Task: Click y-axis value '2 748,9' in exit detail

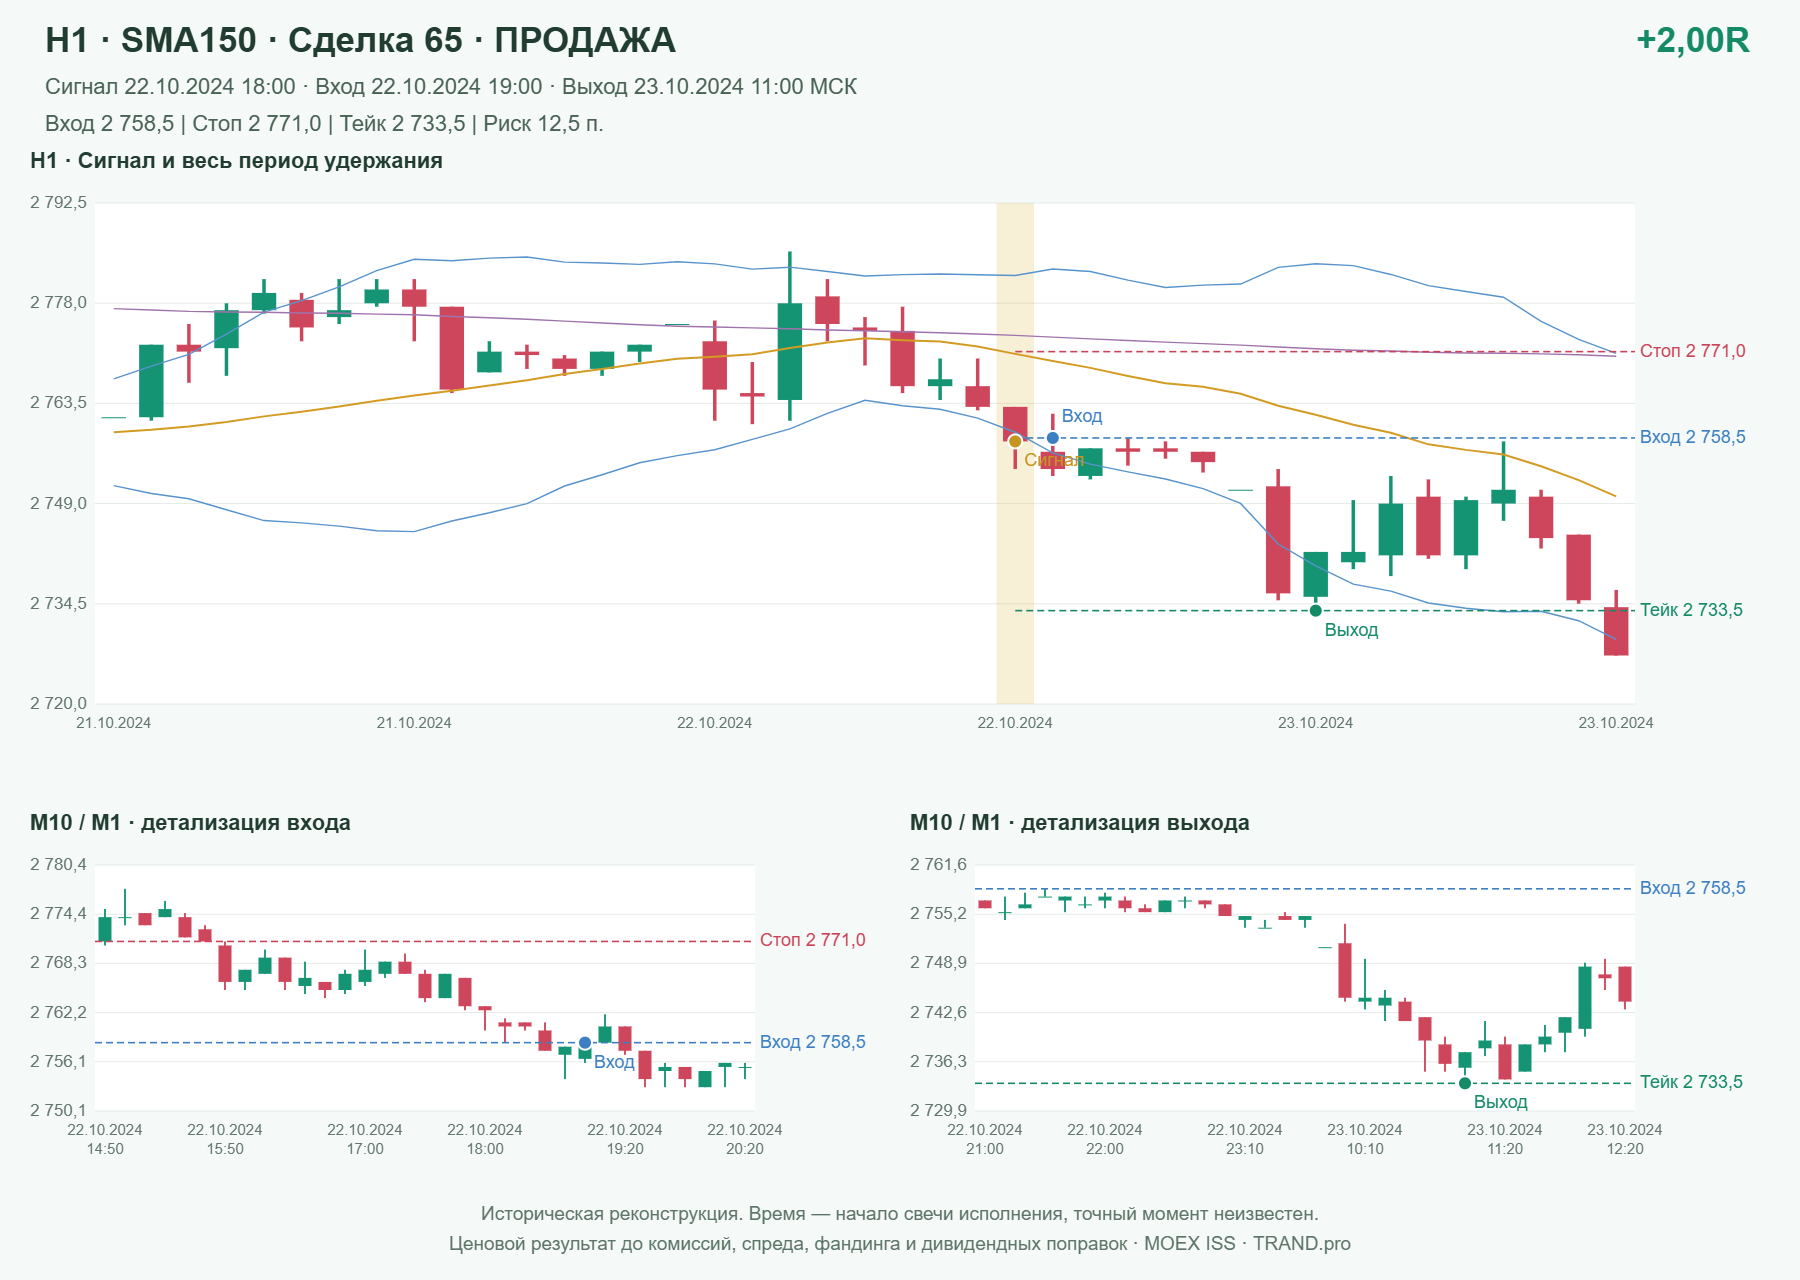Action: pos(938,963)
